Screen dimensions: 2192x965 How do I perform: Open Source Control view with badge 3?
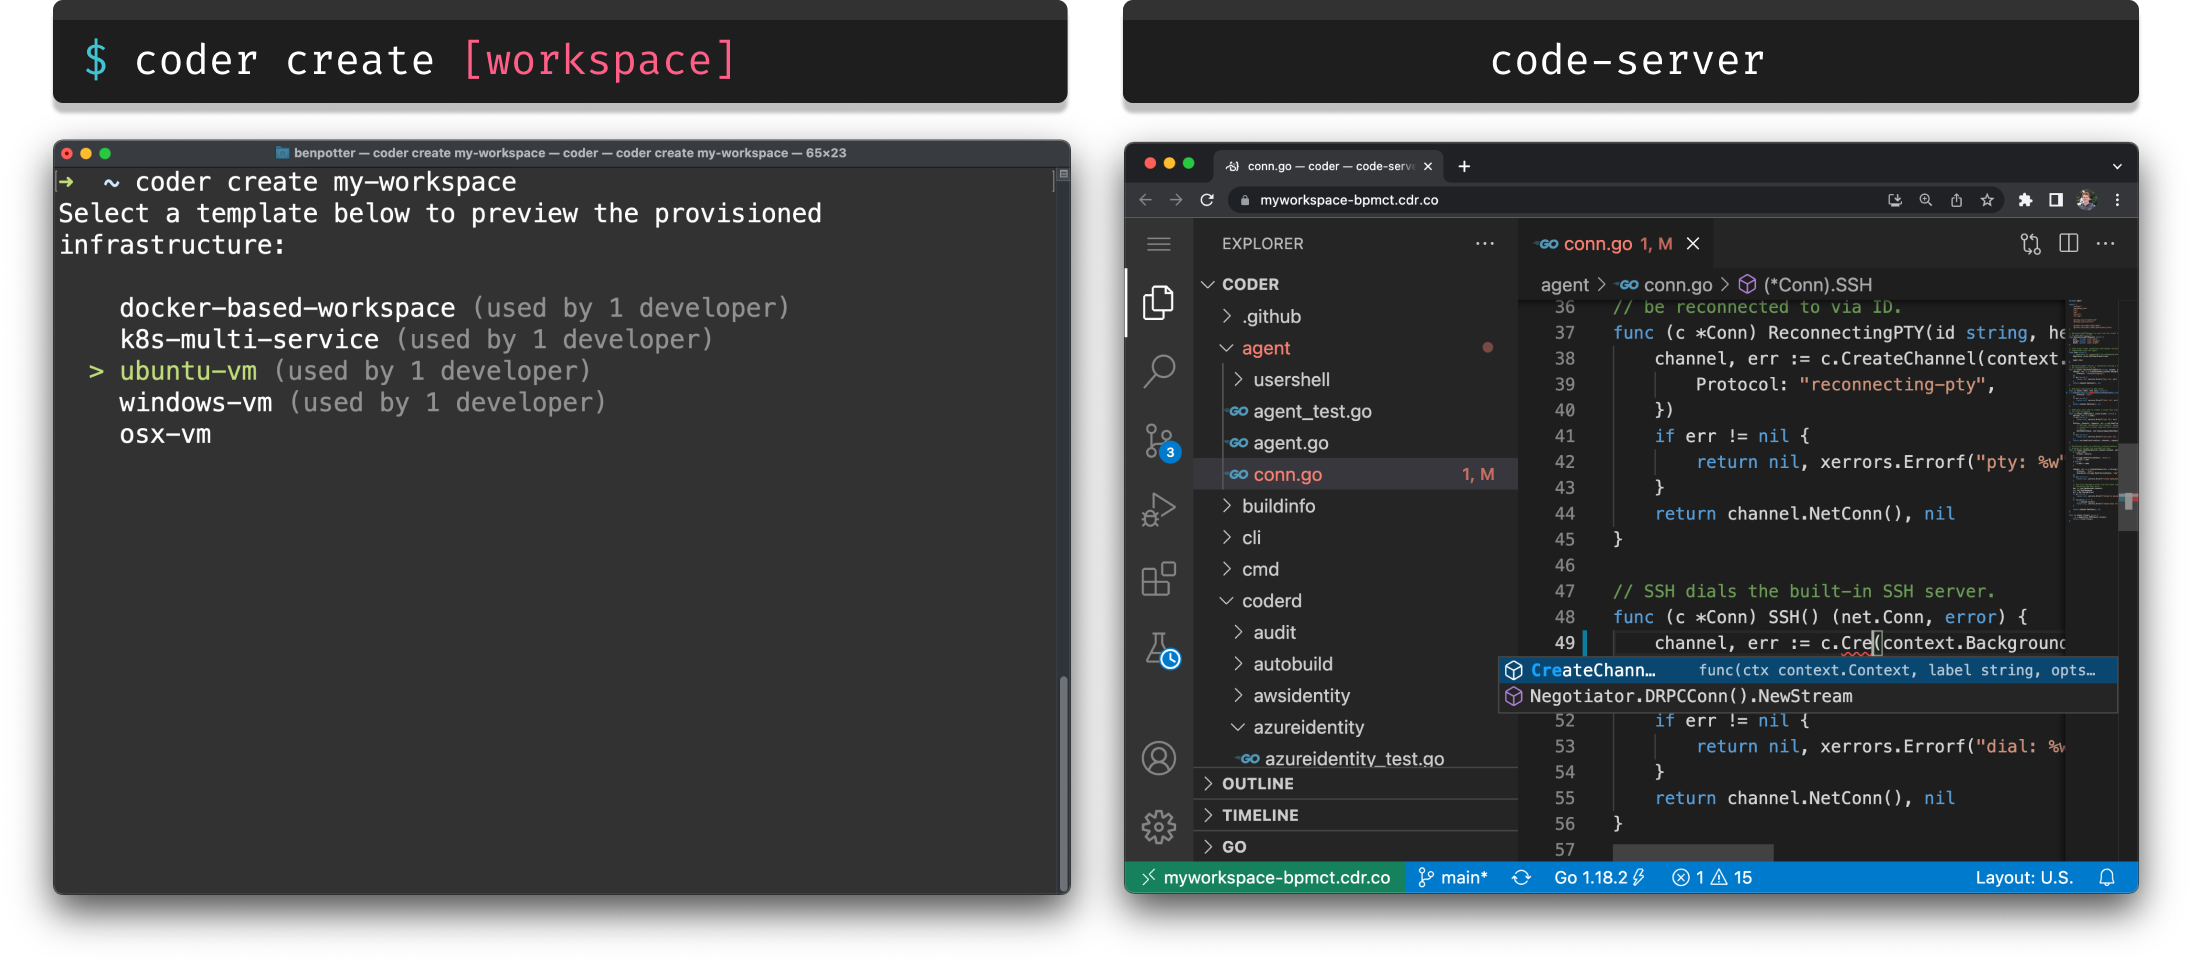point(1160,441)
